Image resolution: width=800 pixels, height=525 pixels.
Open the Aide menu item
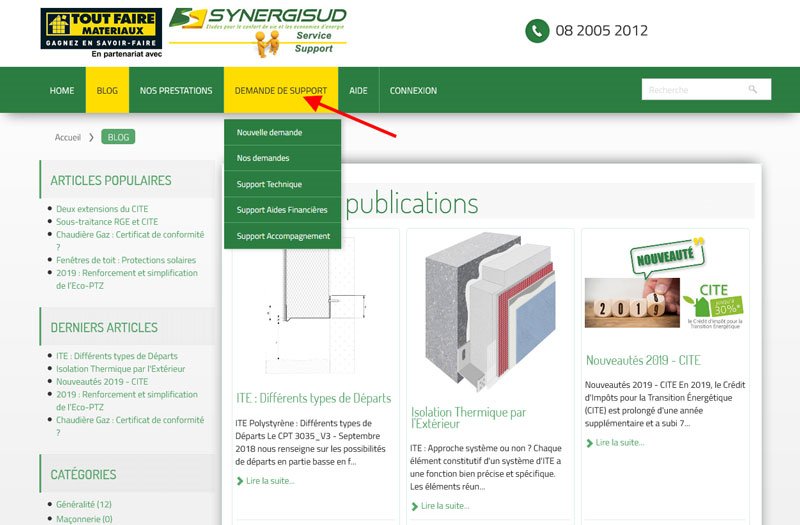coord(358,91)
